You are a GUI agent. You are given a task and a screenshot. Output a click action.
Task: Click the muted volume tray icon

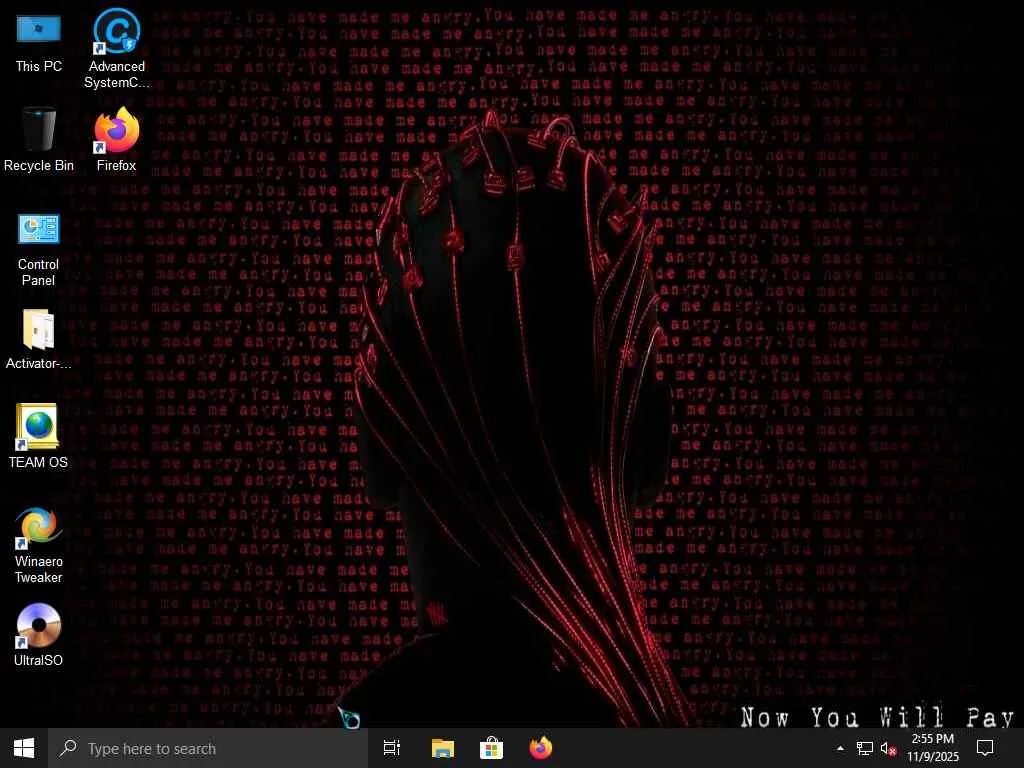point(888,748)
